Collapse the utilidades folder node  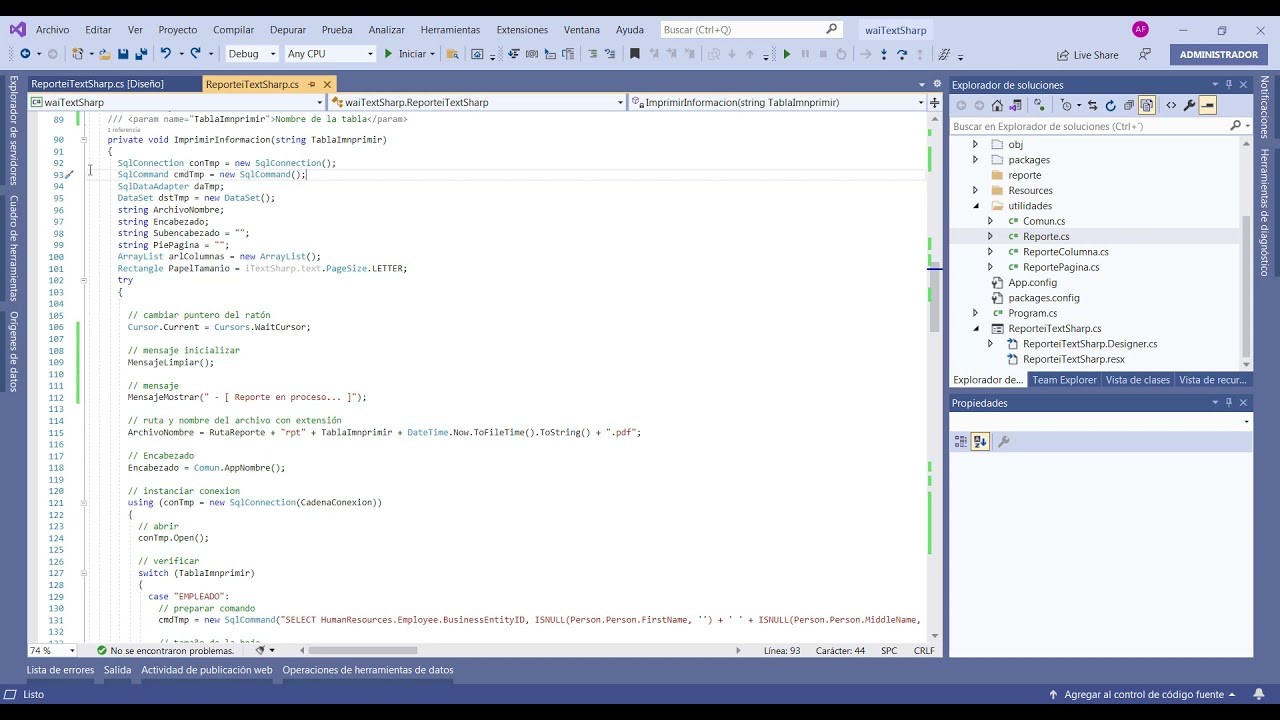(x=976, y=206)
